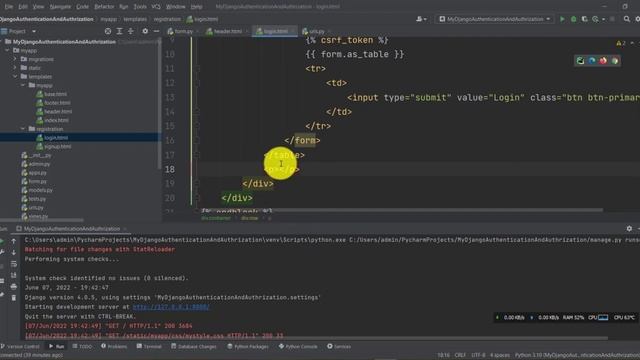
Task: Click the down-arrow in Run console
Action: tap(13, 253)
